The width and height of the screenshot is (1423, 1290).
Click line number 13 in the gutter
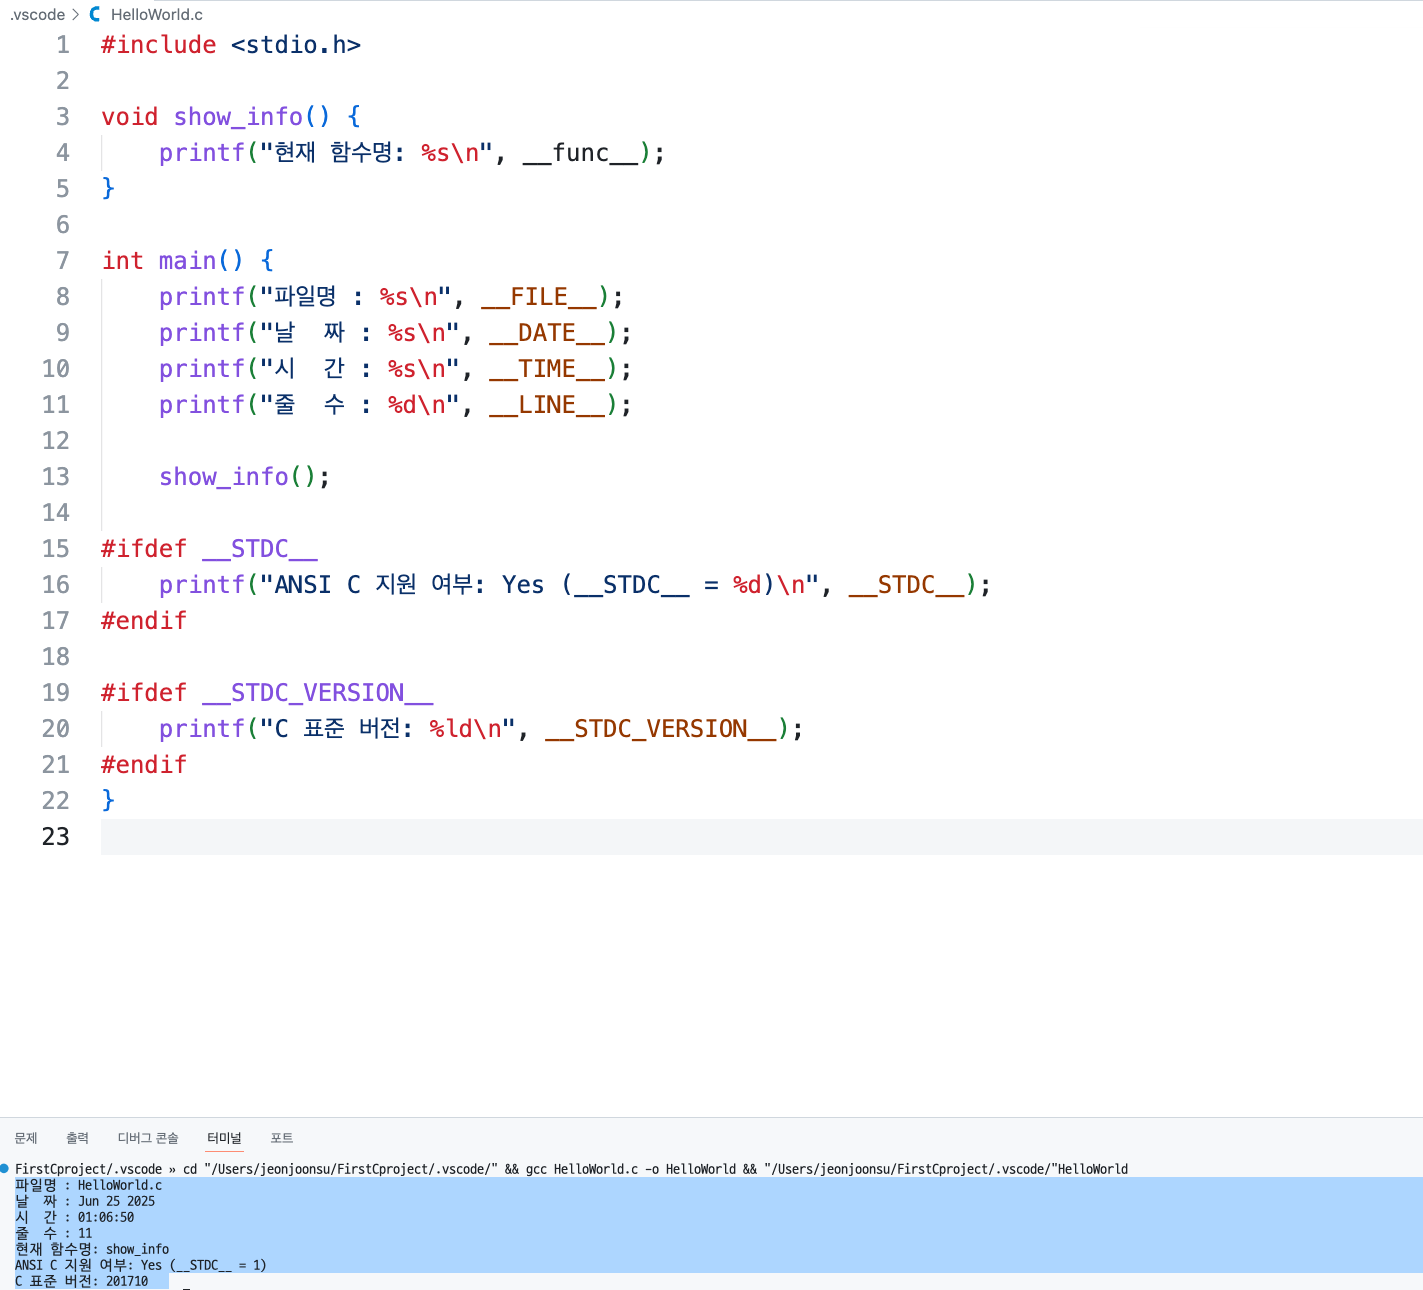[x=56, y=477]
